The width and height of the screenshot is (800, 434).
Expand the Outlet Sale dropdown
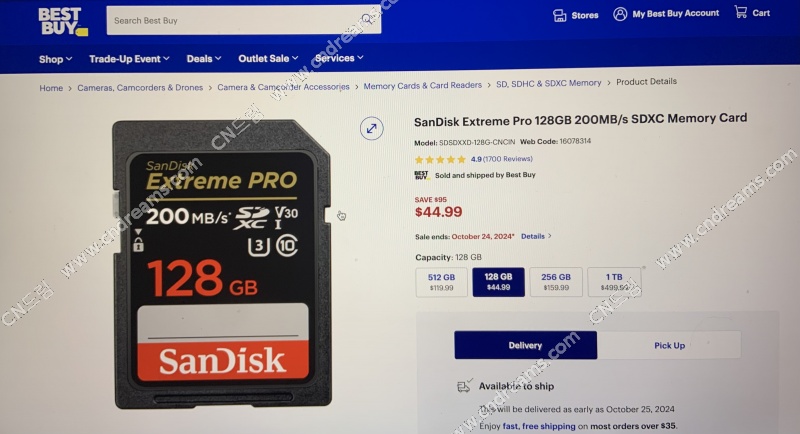(268, 59)
